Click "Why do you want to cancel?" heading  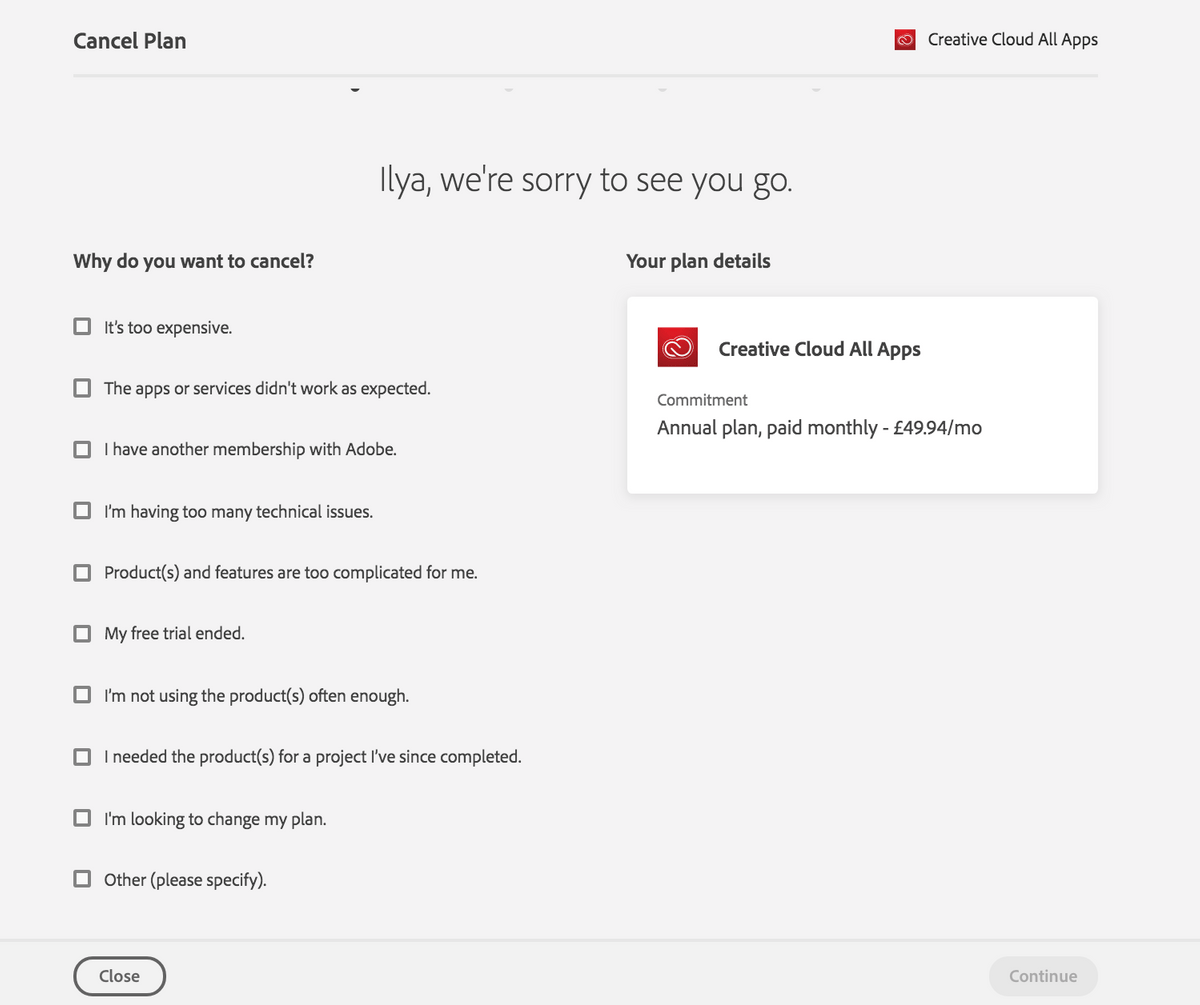194,262
